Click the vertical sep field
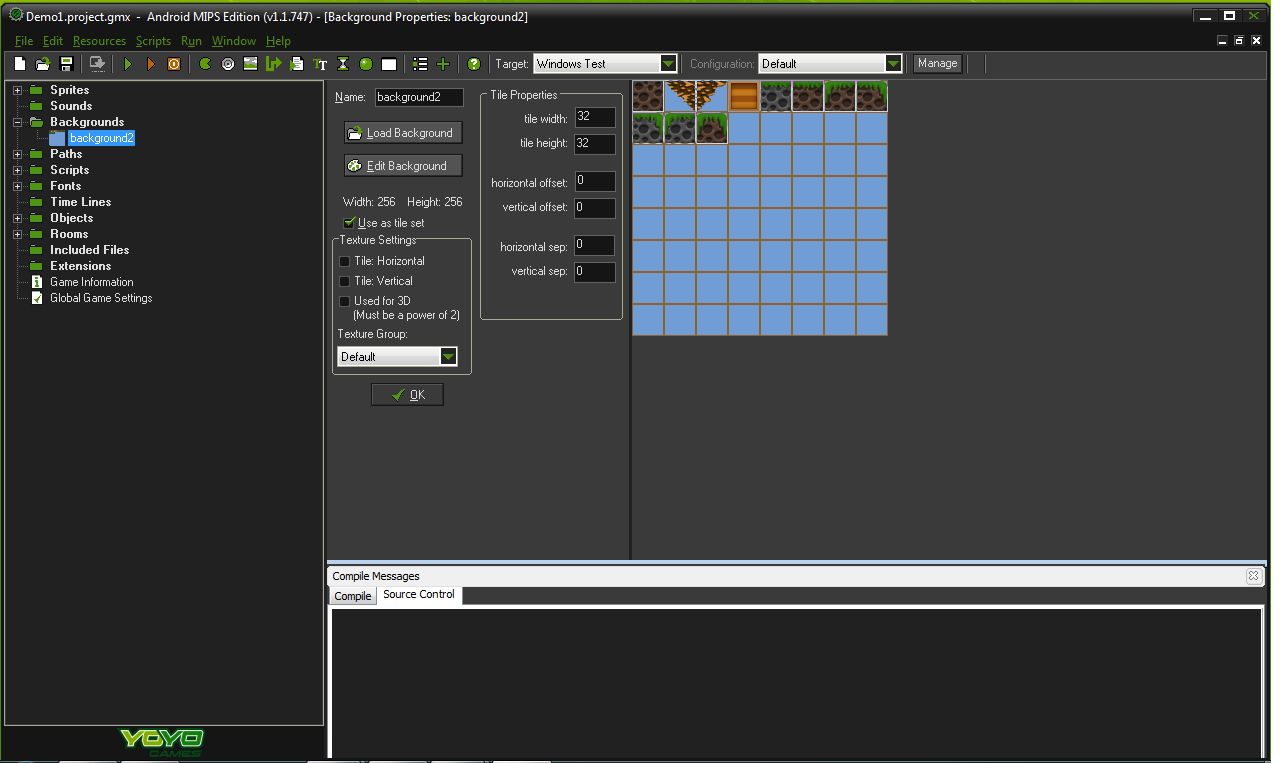Viewport: 1280px width, 763px height. point(595,271)
